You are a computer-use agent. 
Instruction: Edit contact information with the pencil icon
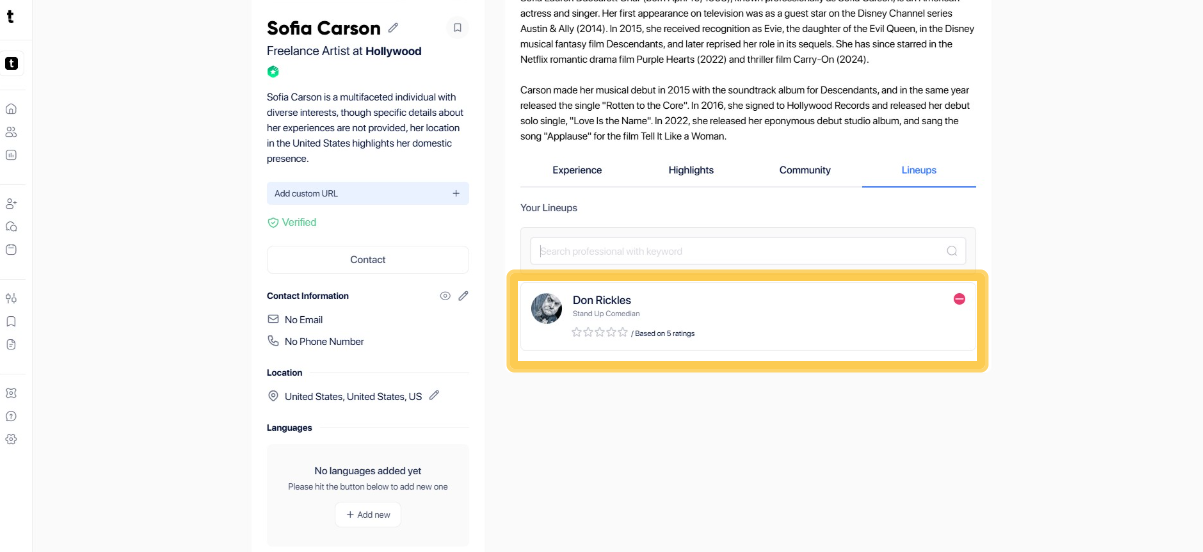coord(464,296)
